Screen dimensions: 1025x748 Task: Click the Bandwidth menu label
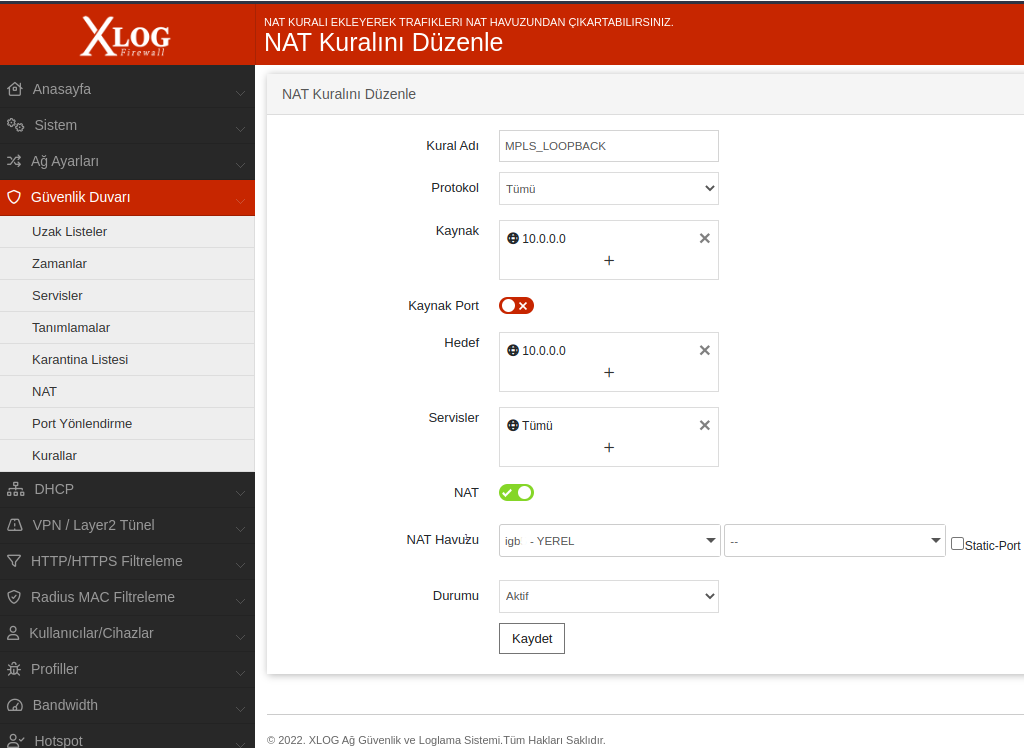point(65,705)
